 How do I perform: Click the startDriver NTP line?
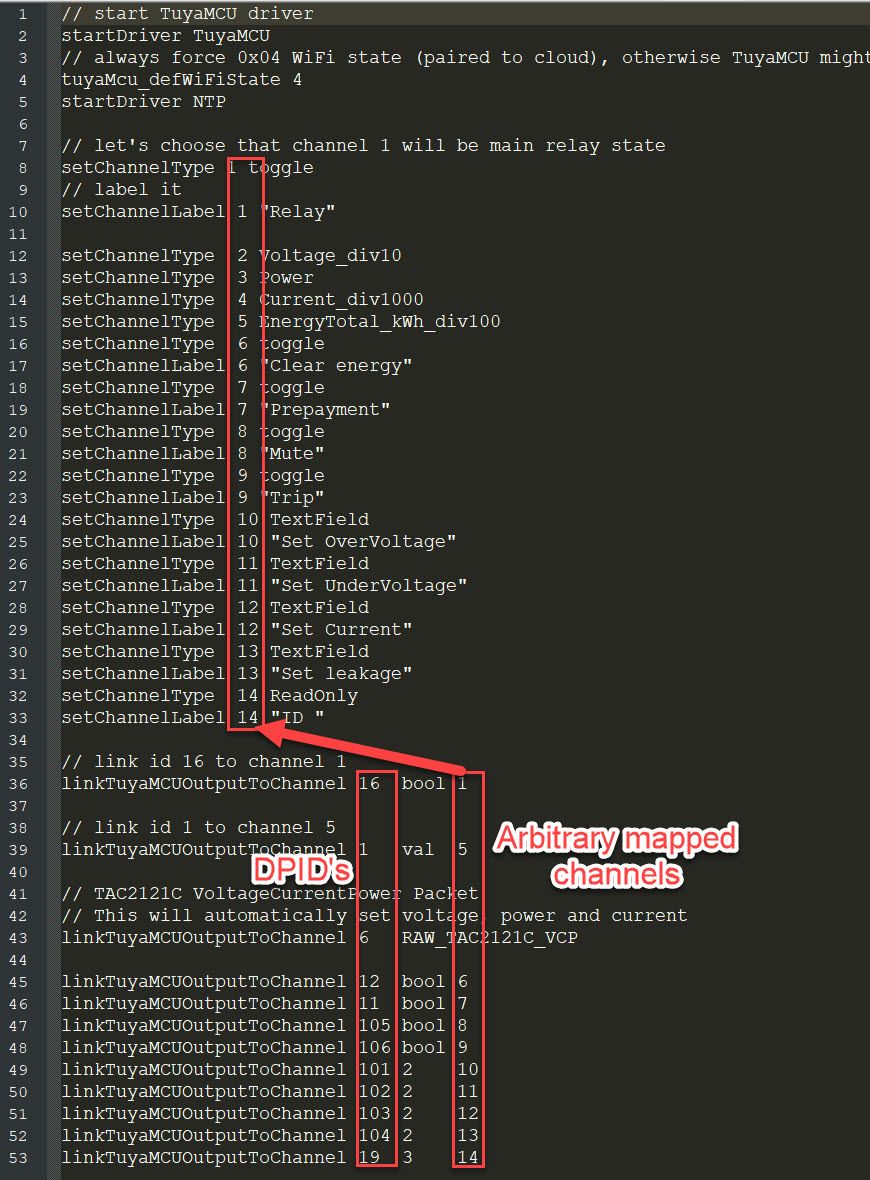(144, 102)
